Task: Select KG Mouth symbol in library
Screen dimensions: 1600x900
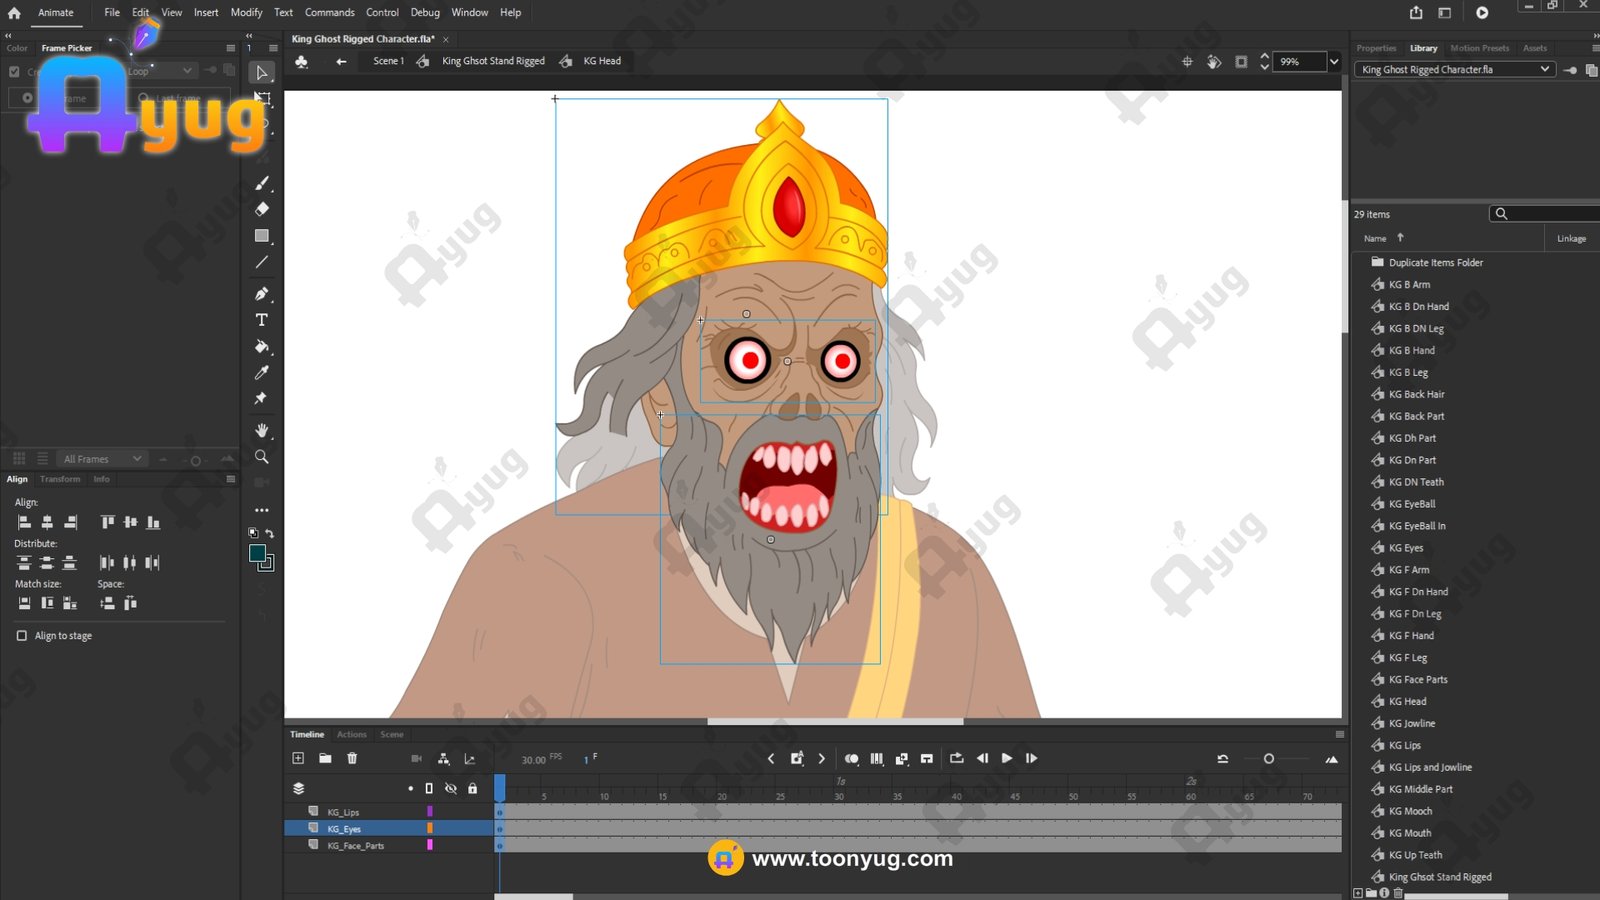Action: (1410, 833)
